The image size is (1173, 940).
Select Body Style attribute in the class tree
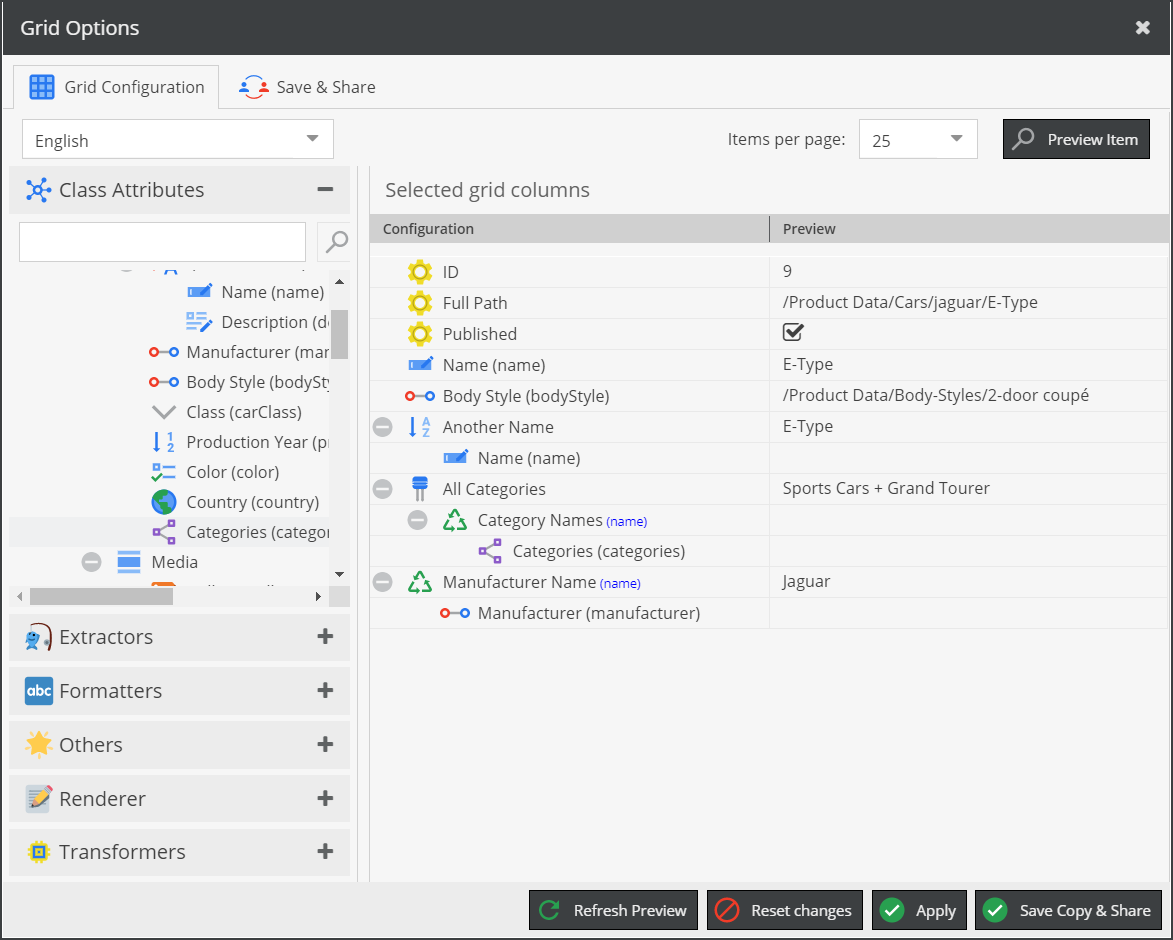(x=257, y=382)
